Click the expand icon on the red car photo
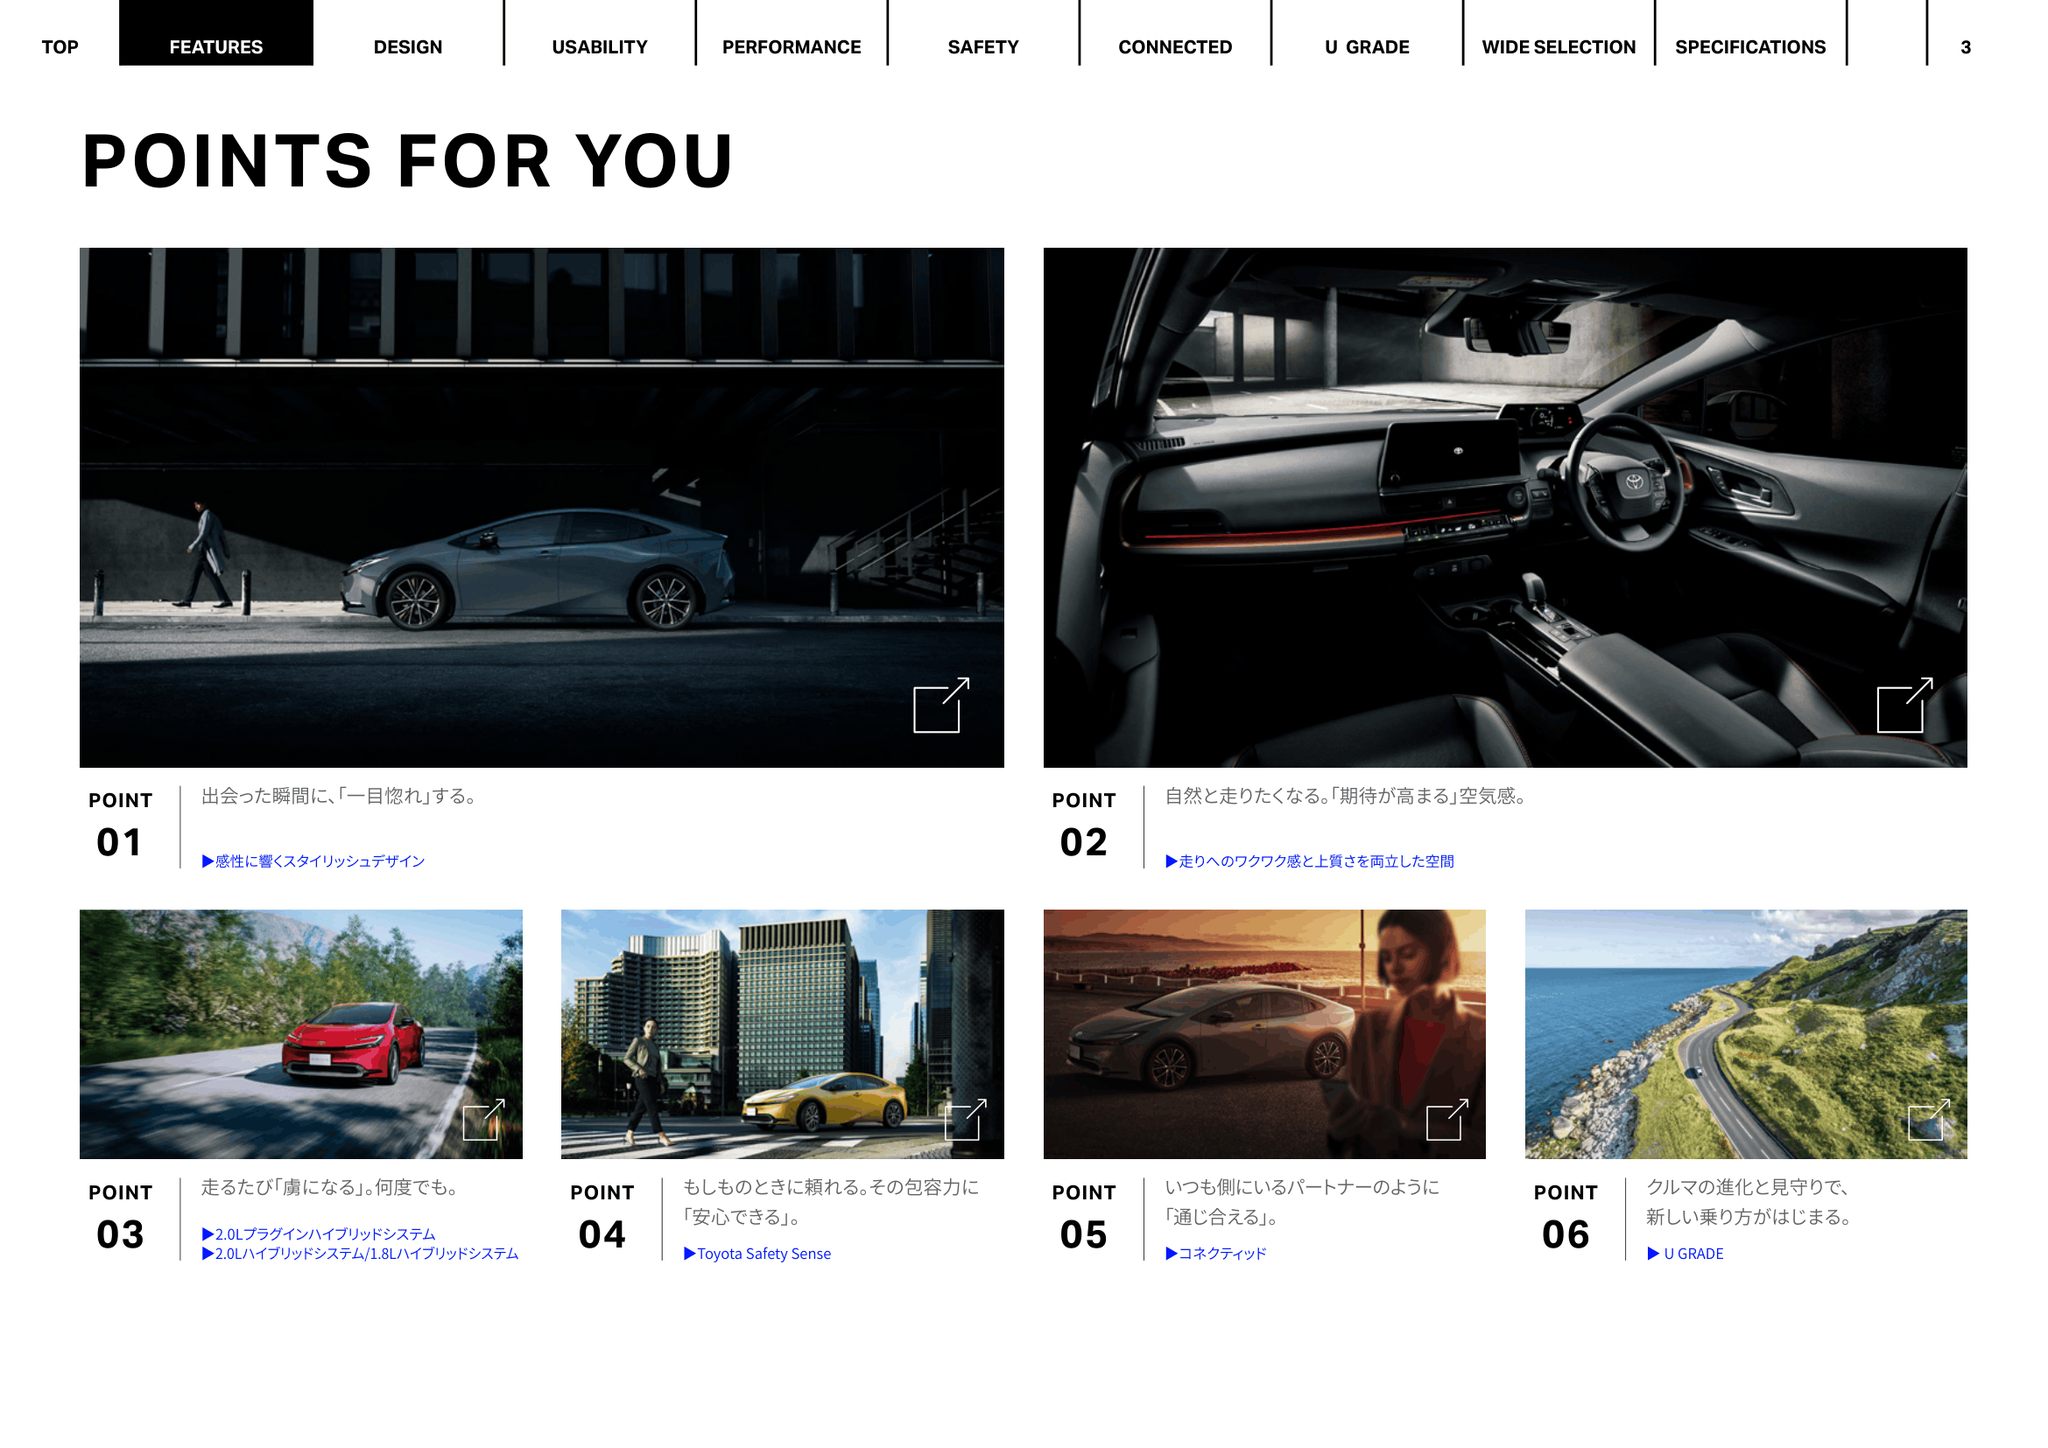Image resolution: width=2048 pixels, height=1448 pixels. (x=484, y=1119)
